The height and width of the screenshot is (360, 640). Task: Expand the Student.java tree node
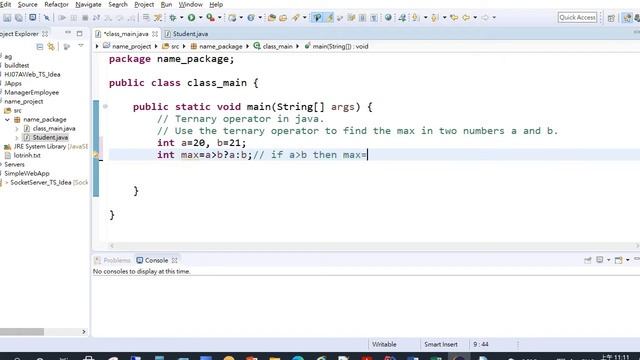(x=17, y=138)
